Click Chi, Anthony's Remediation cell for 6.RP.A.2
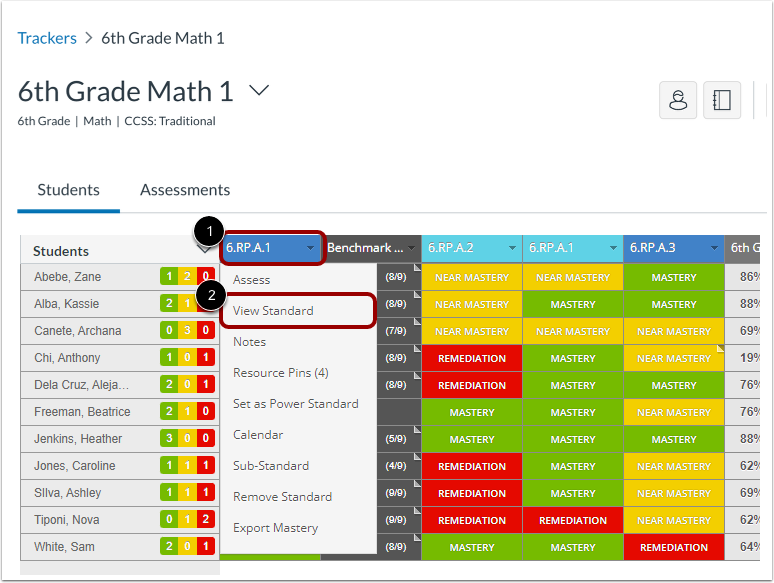 (x=472, y=358)
